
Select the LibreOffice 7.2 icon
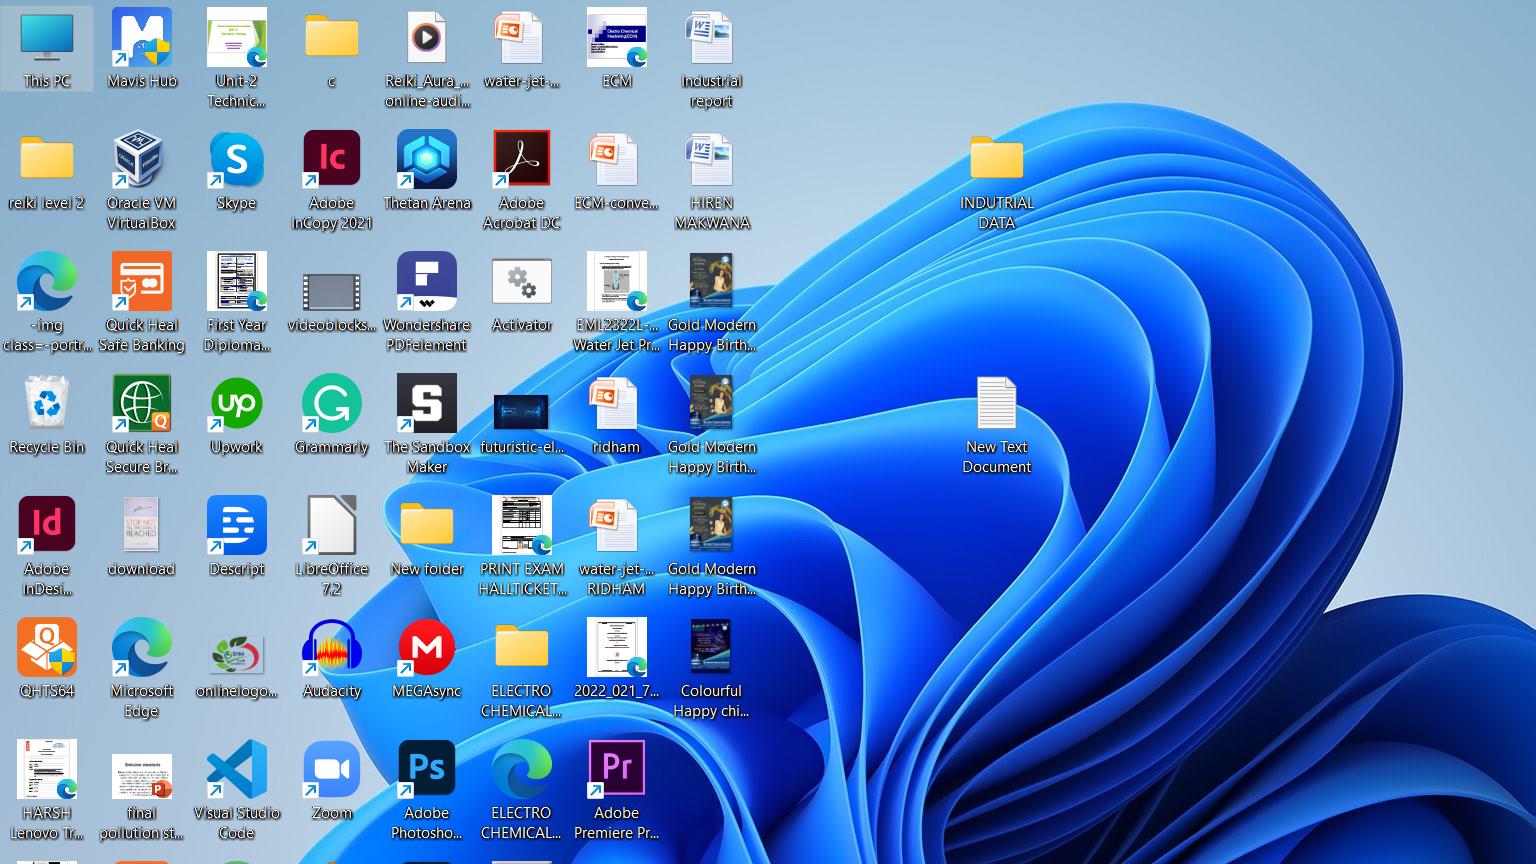click(331, 527)
